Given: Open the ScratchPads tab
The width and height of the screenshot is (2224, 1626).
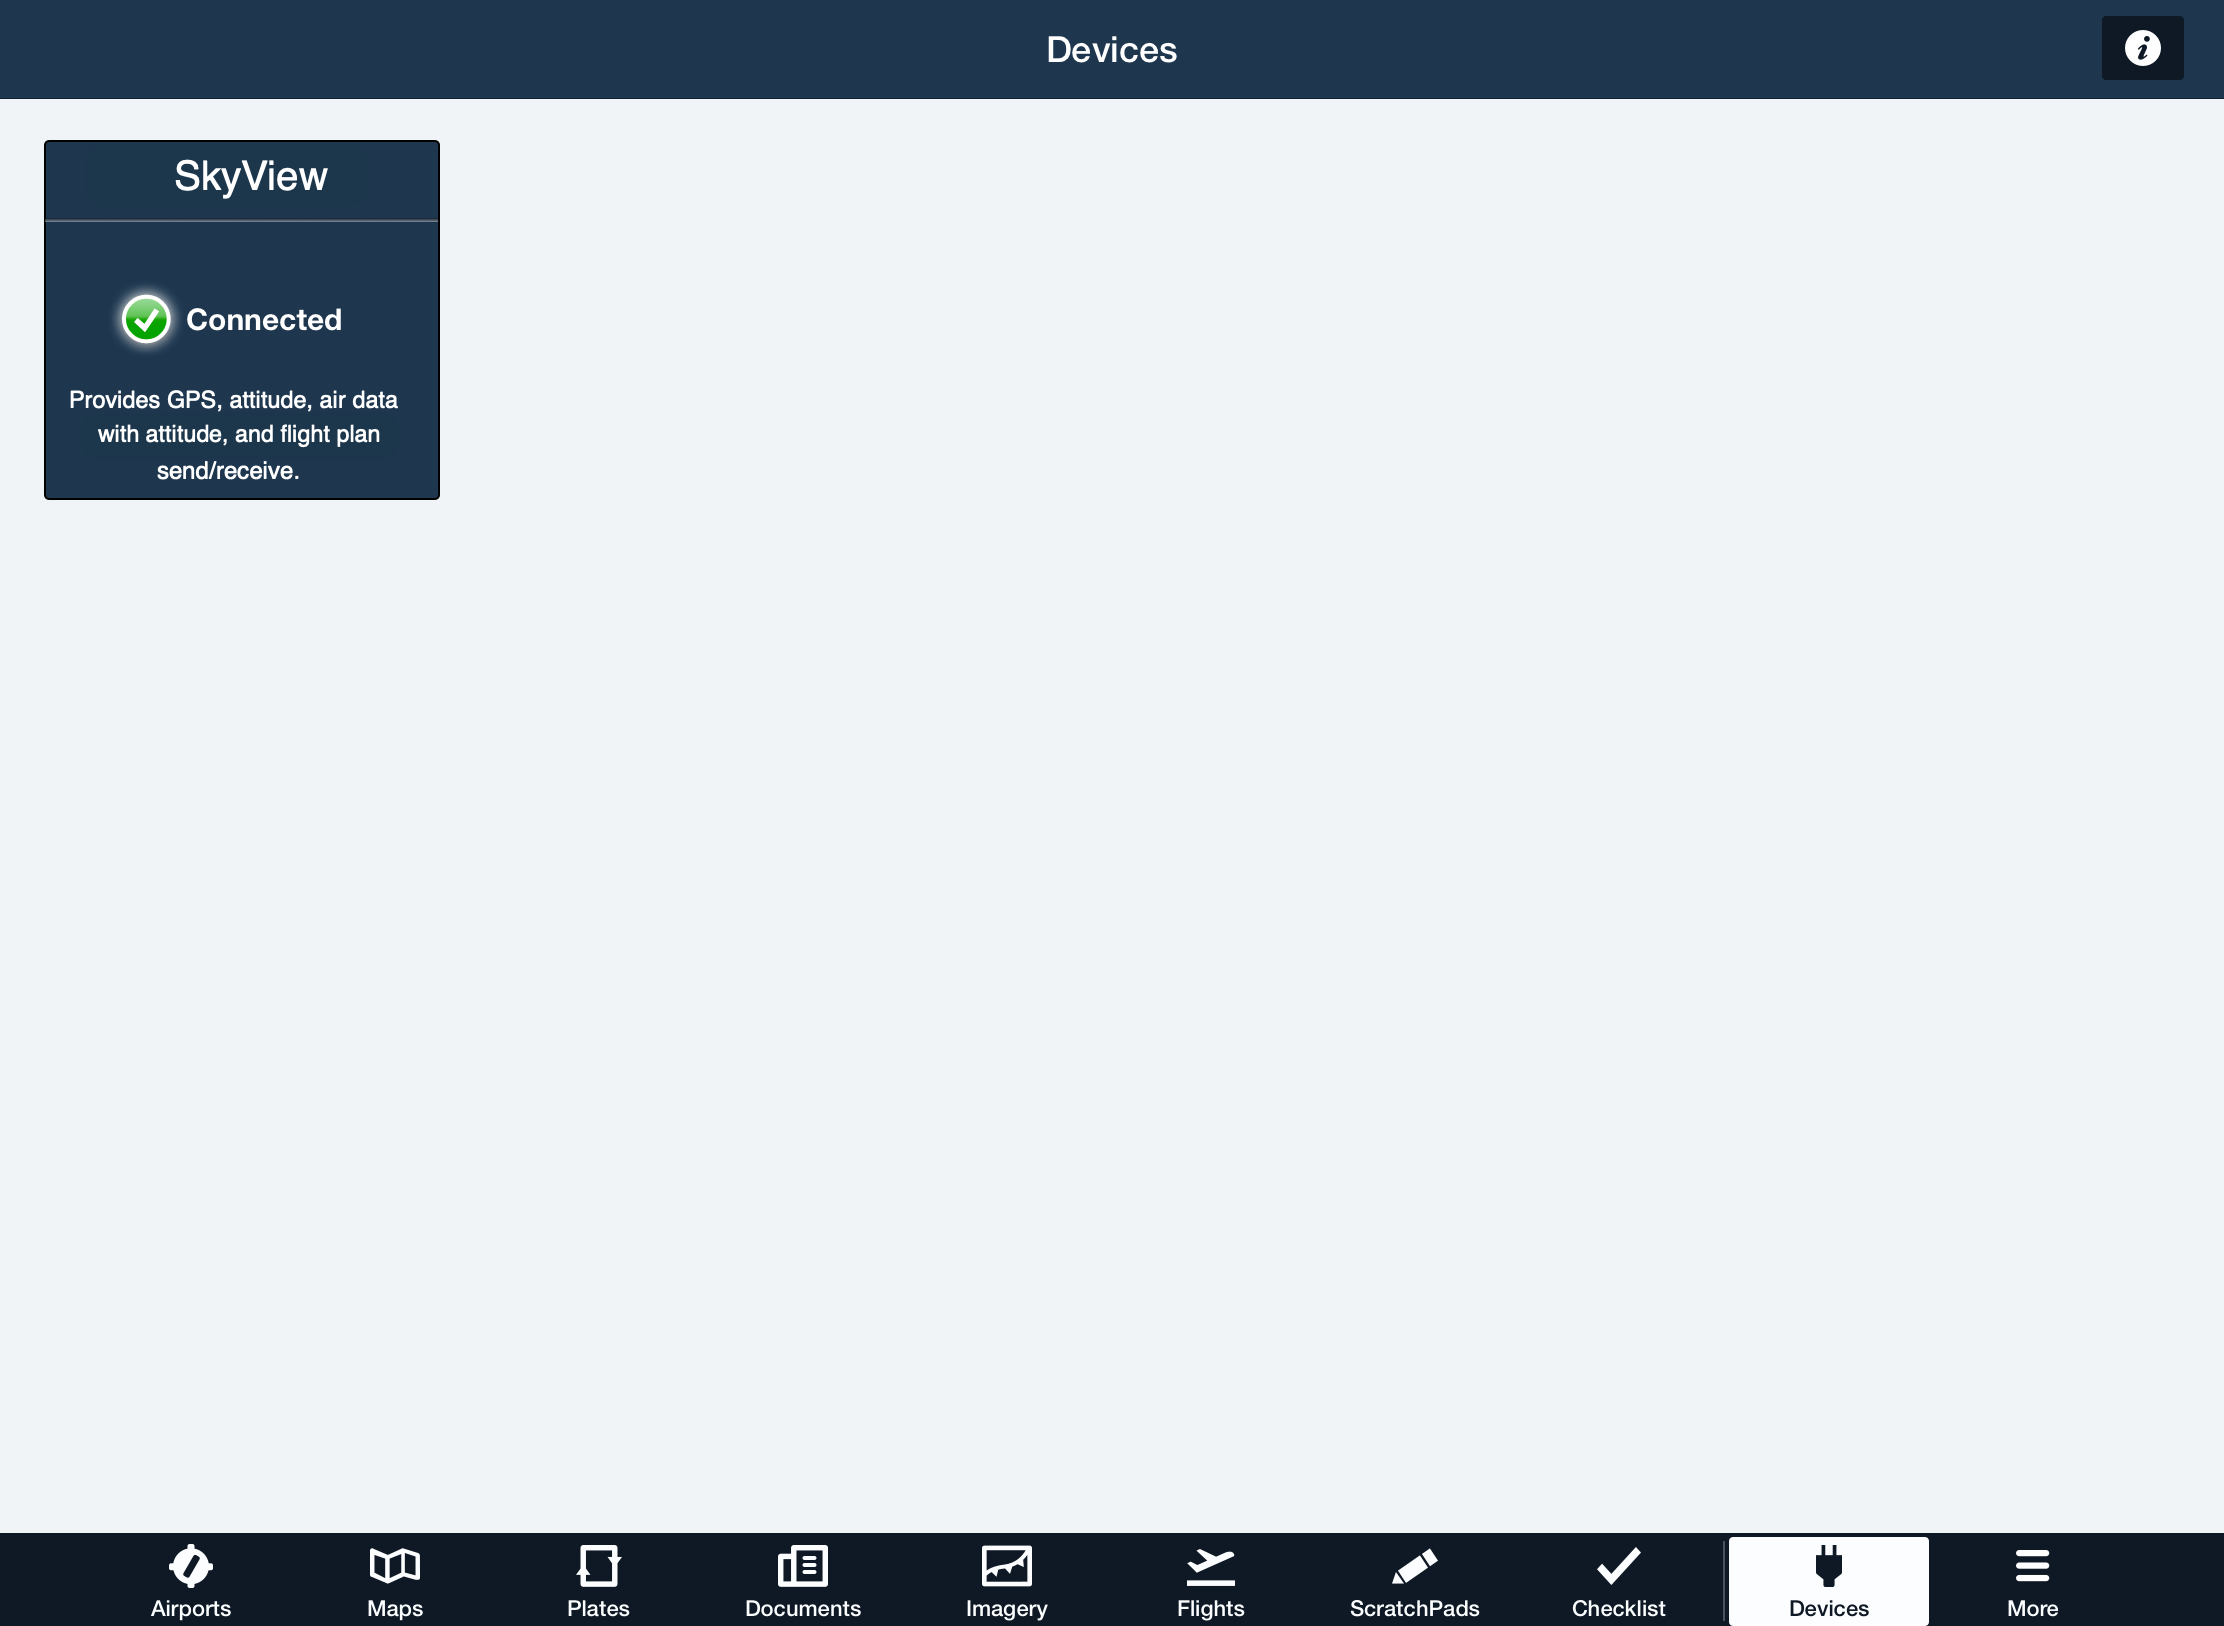Looking at the screenshot, I should click(1414, 1582).
